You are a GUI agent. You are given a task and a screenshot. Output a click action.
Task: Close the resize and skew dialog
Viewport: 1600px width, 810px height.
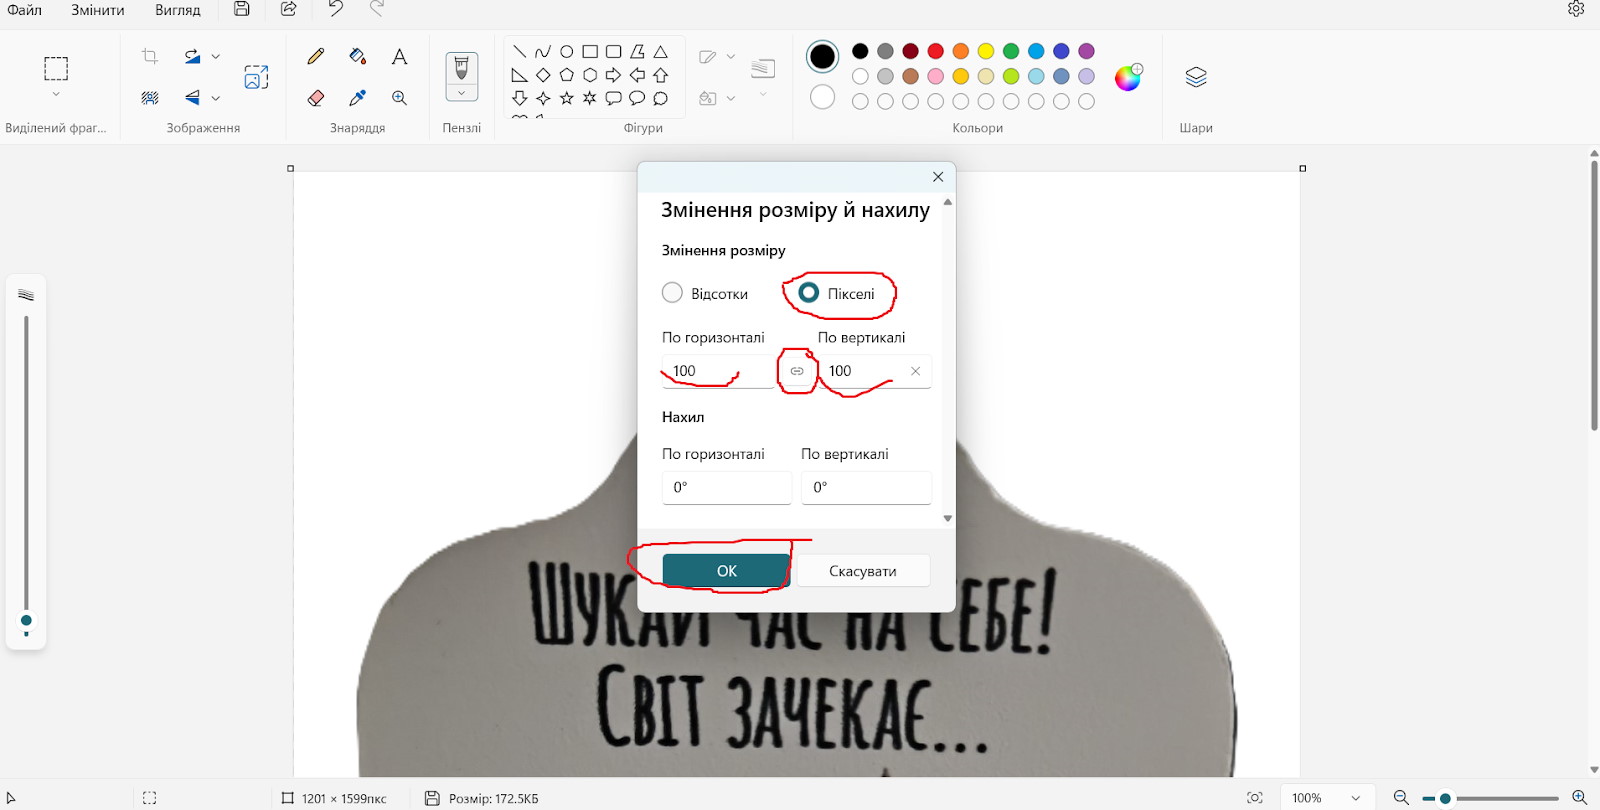pyautogui.click(x=938, y=177)
